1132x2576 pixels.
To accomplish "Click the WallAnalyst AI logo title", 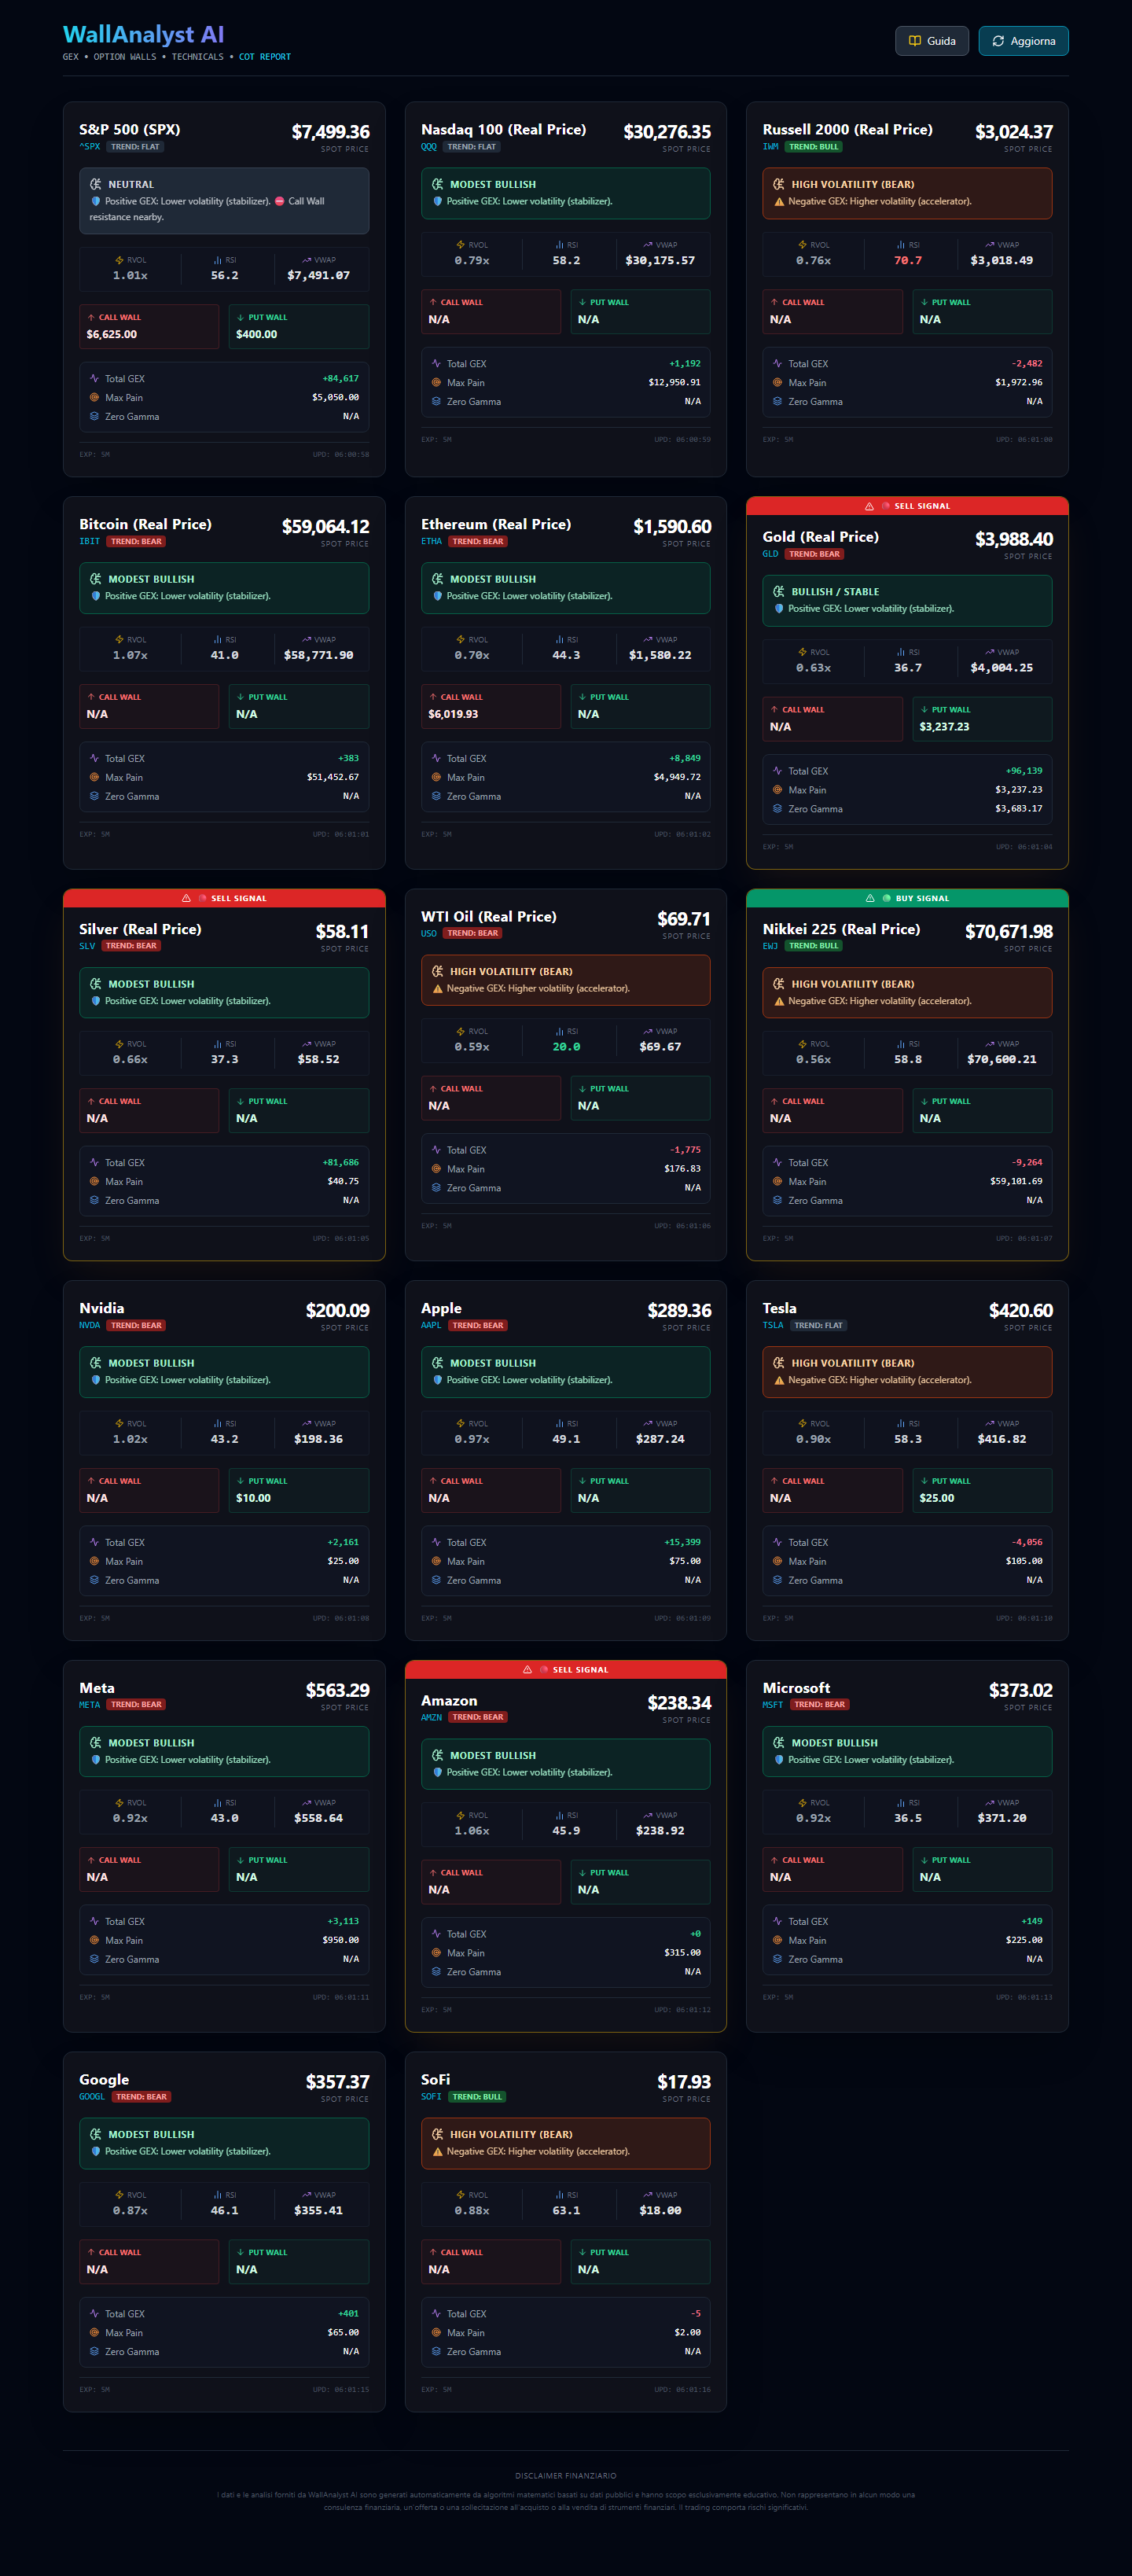I will tap(144, 35).
